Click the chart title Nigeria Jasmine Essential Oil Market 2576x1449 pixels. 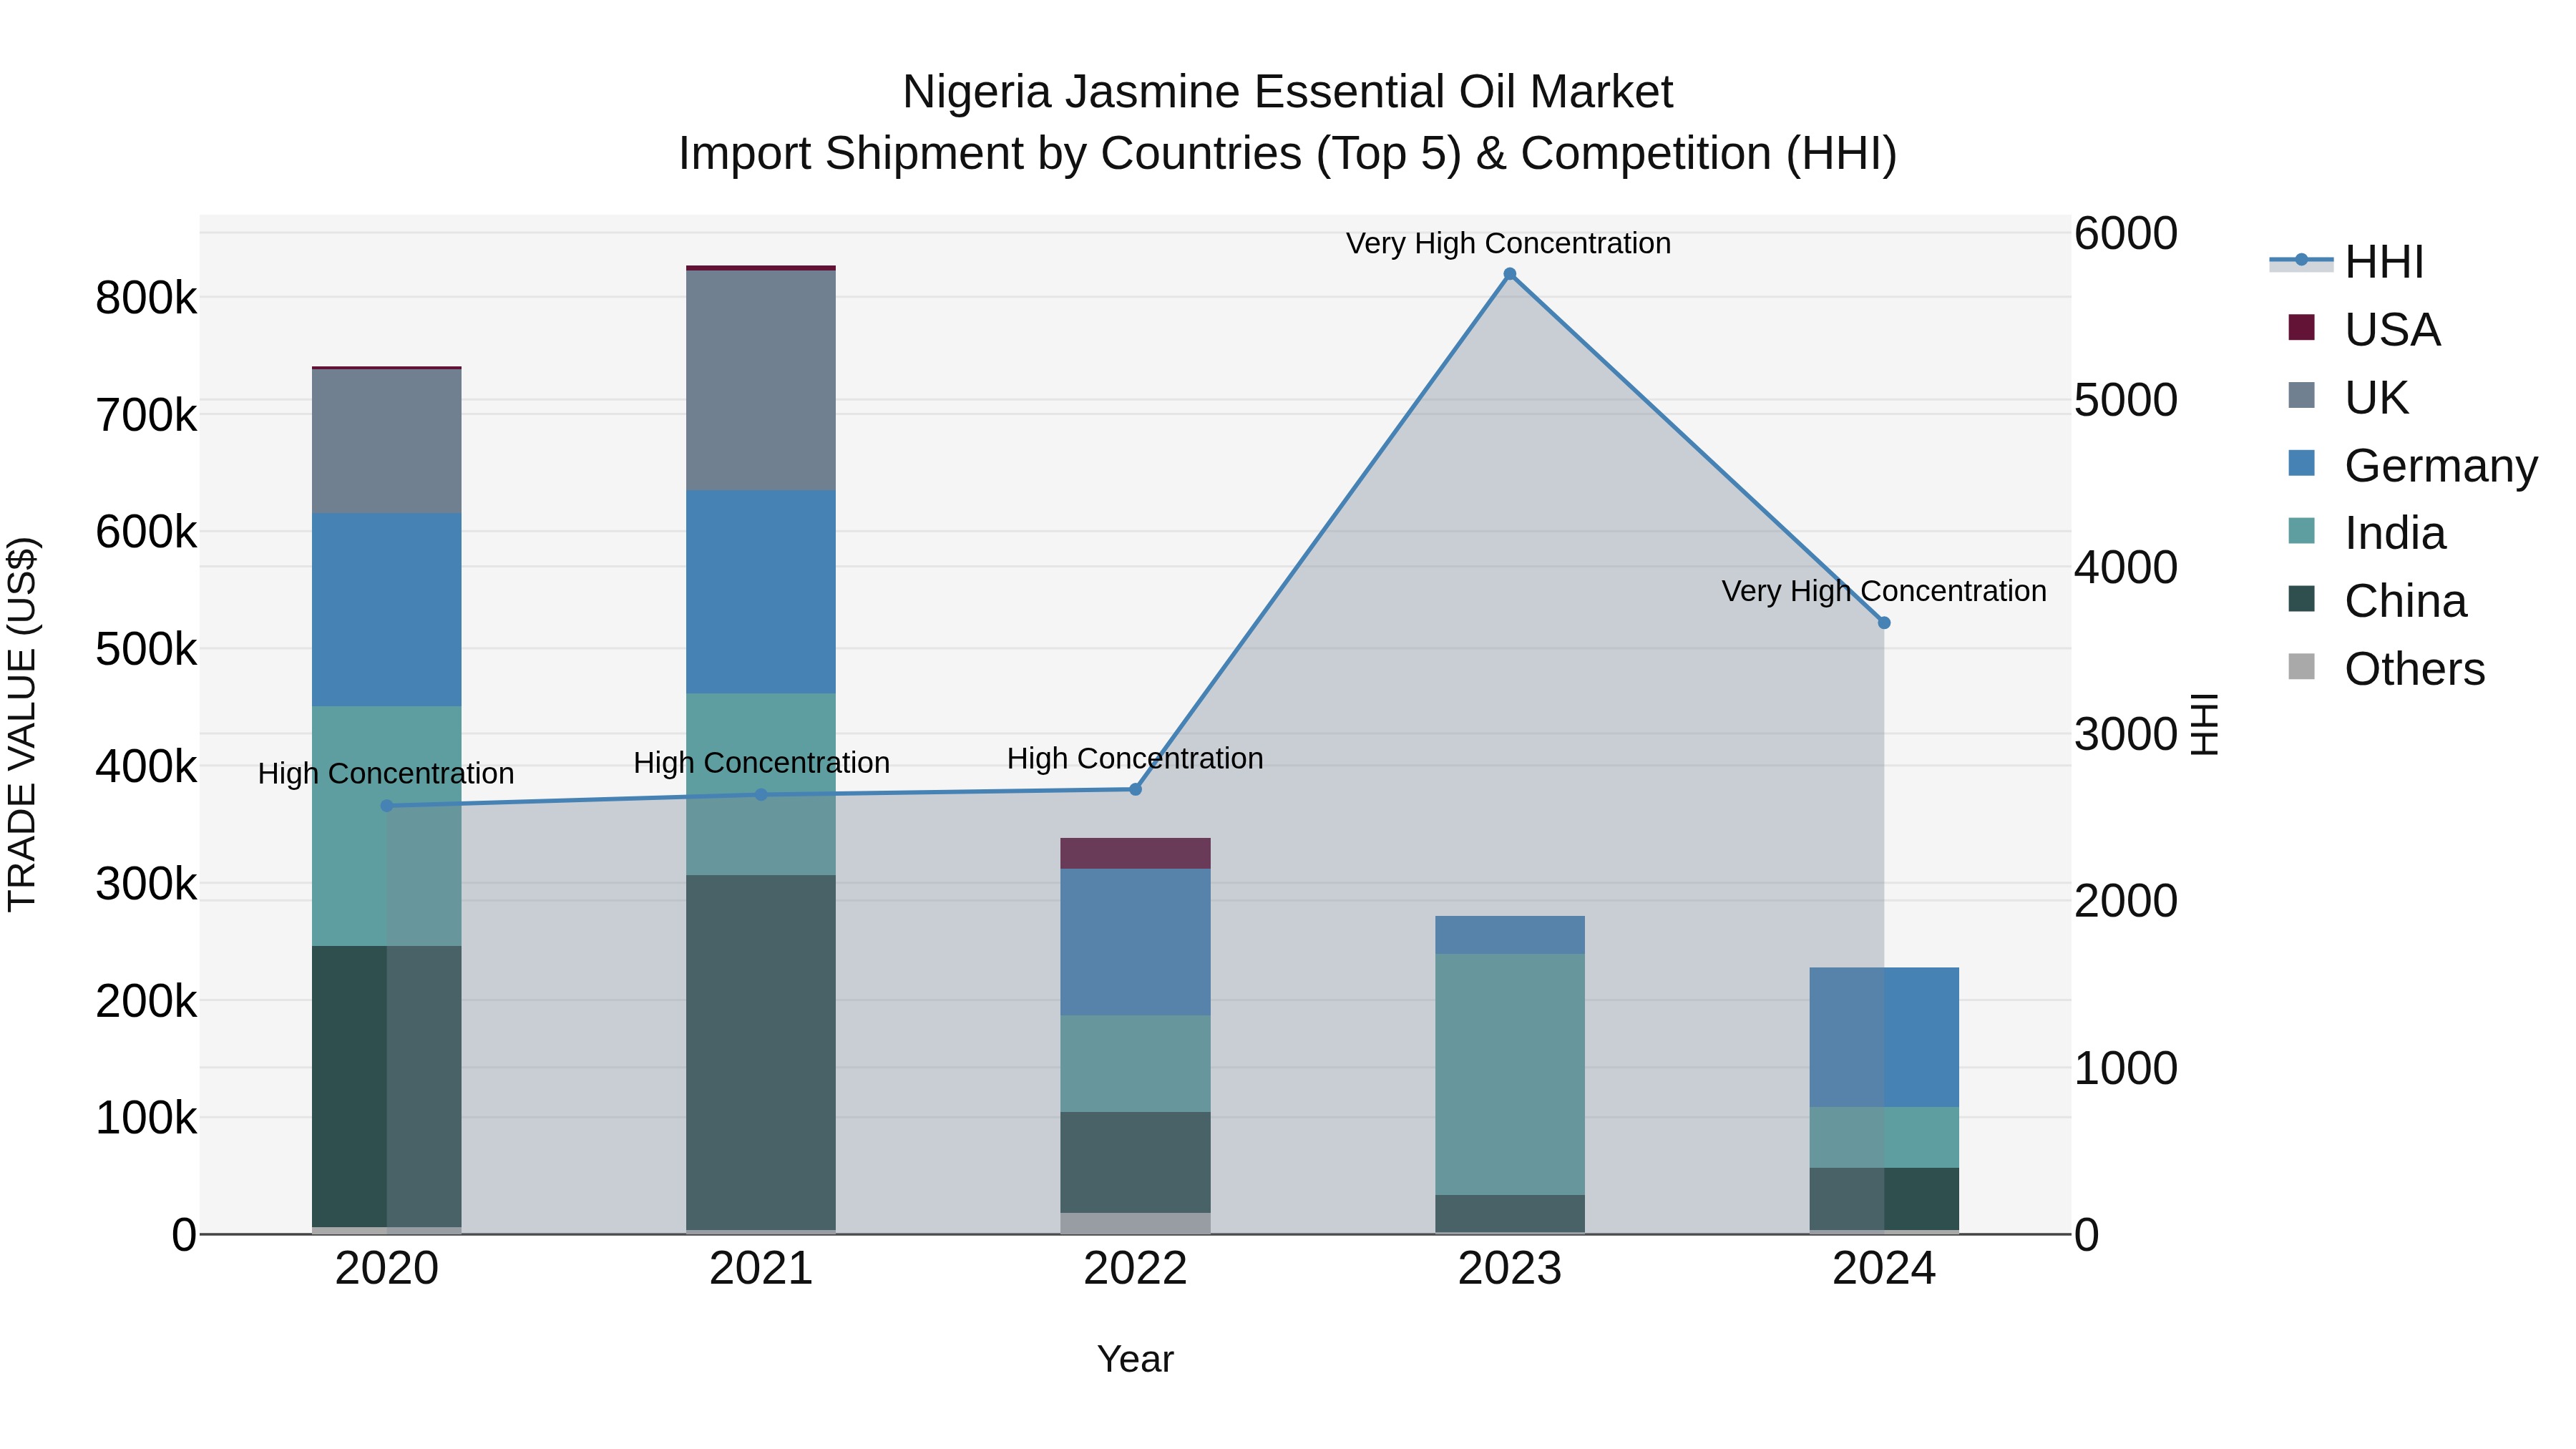pos(1288,92)
